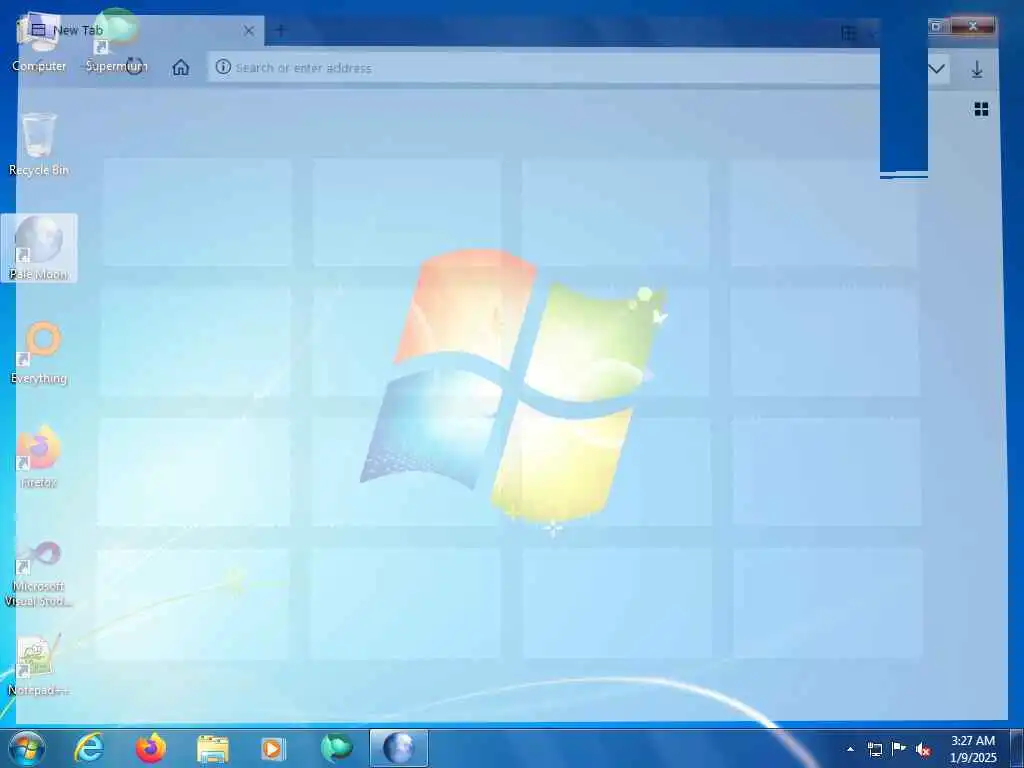The width and height of the screenshot is (1024, 768).
Task: Switch to the Pale Moon taskbar button
Action: pyautogui.click(x=398, y=748)
